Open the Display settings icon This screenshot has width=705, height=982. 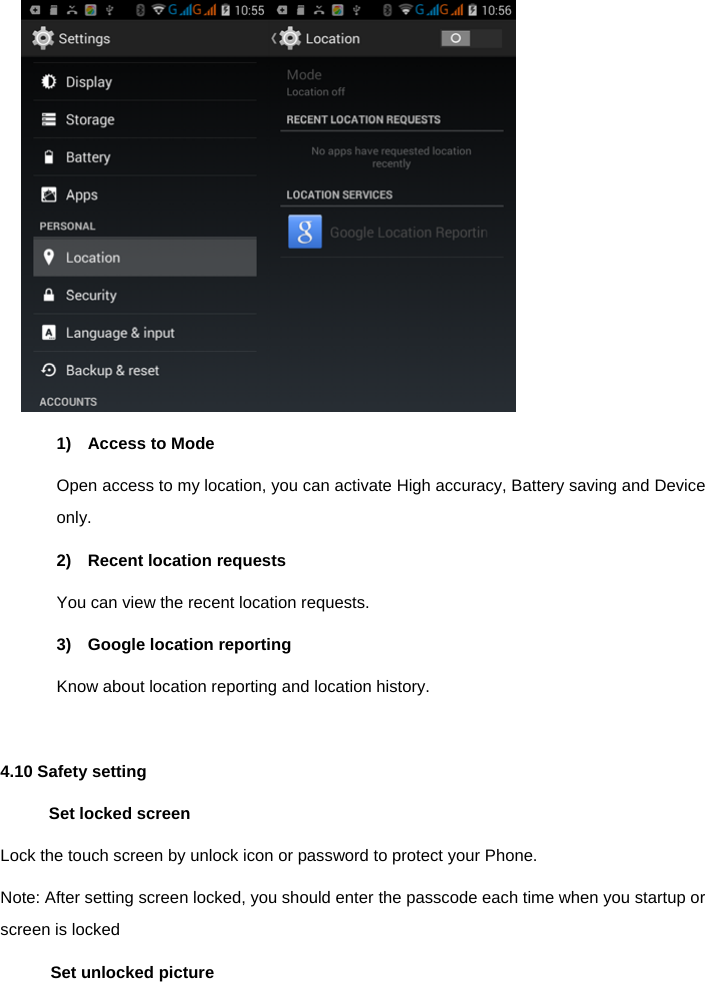pyautogui.click(x=48, y=81)
